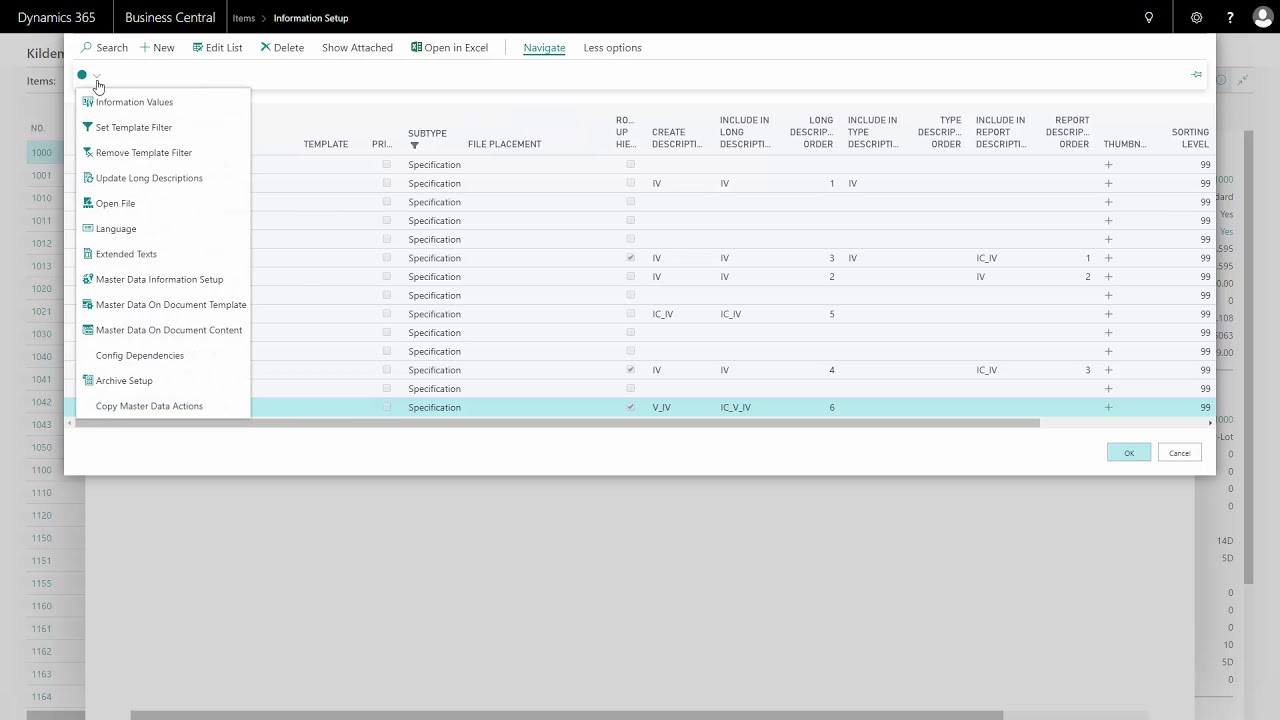Viewport: 1280px width, 720px height.
Task: Run Update Long Descriptions
Action: (149, 178)
